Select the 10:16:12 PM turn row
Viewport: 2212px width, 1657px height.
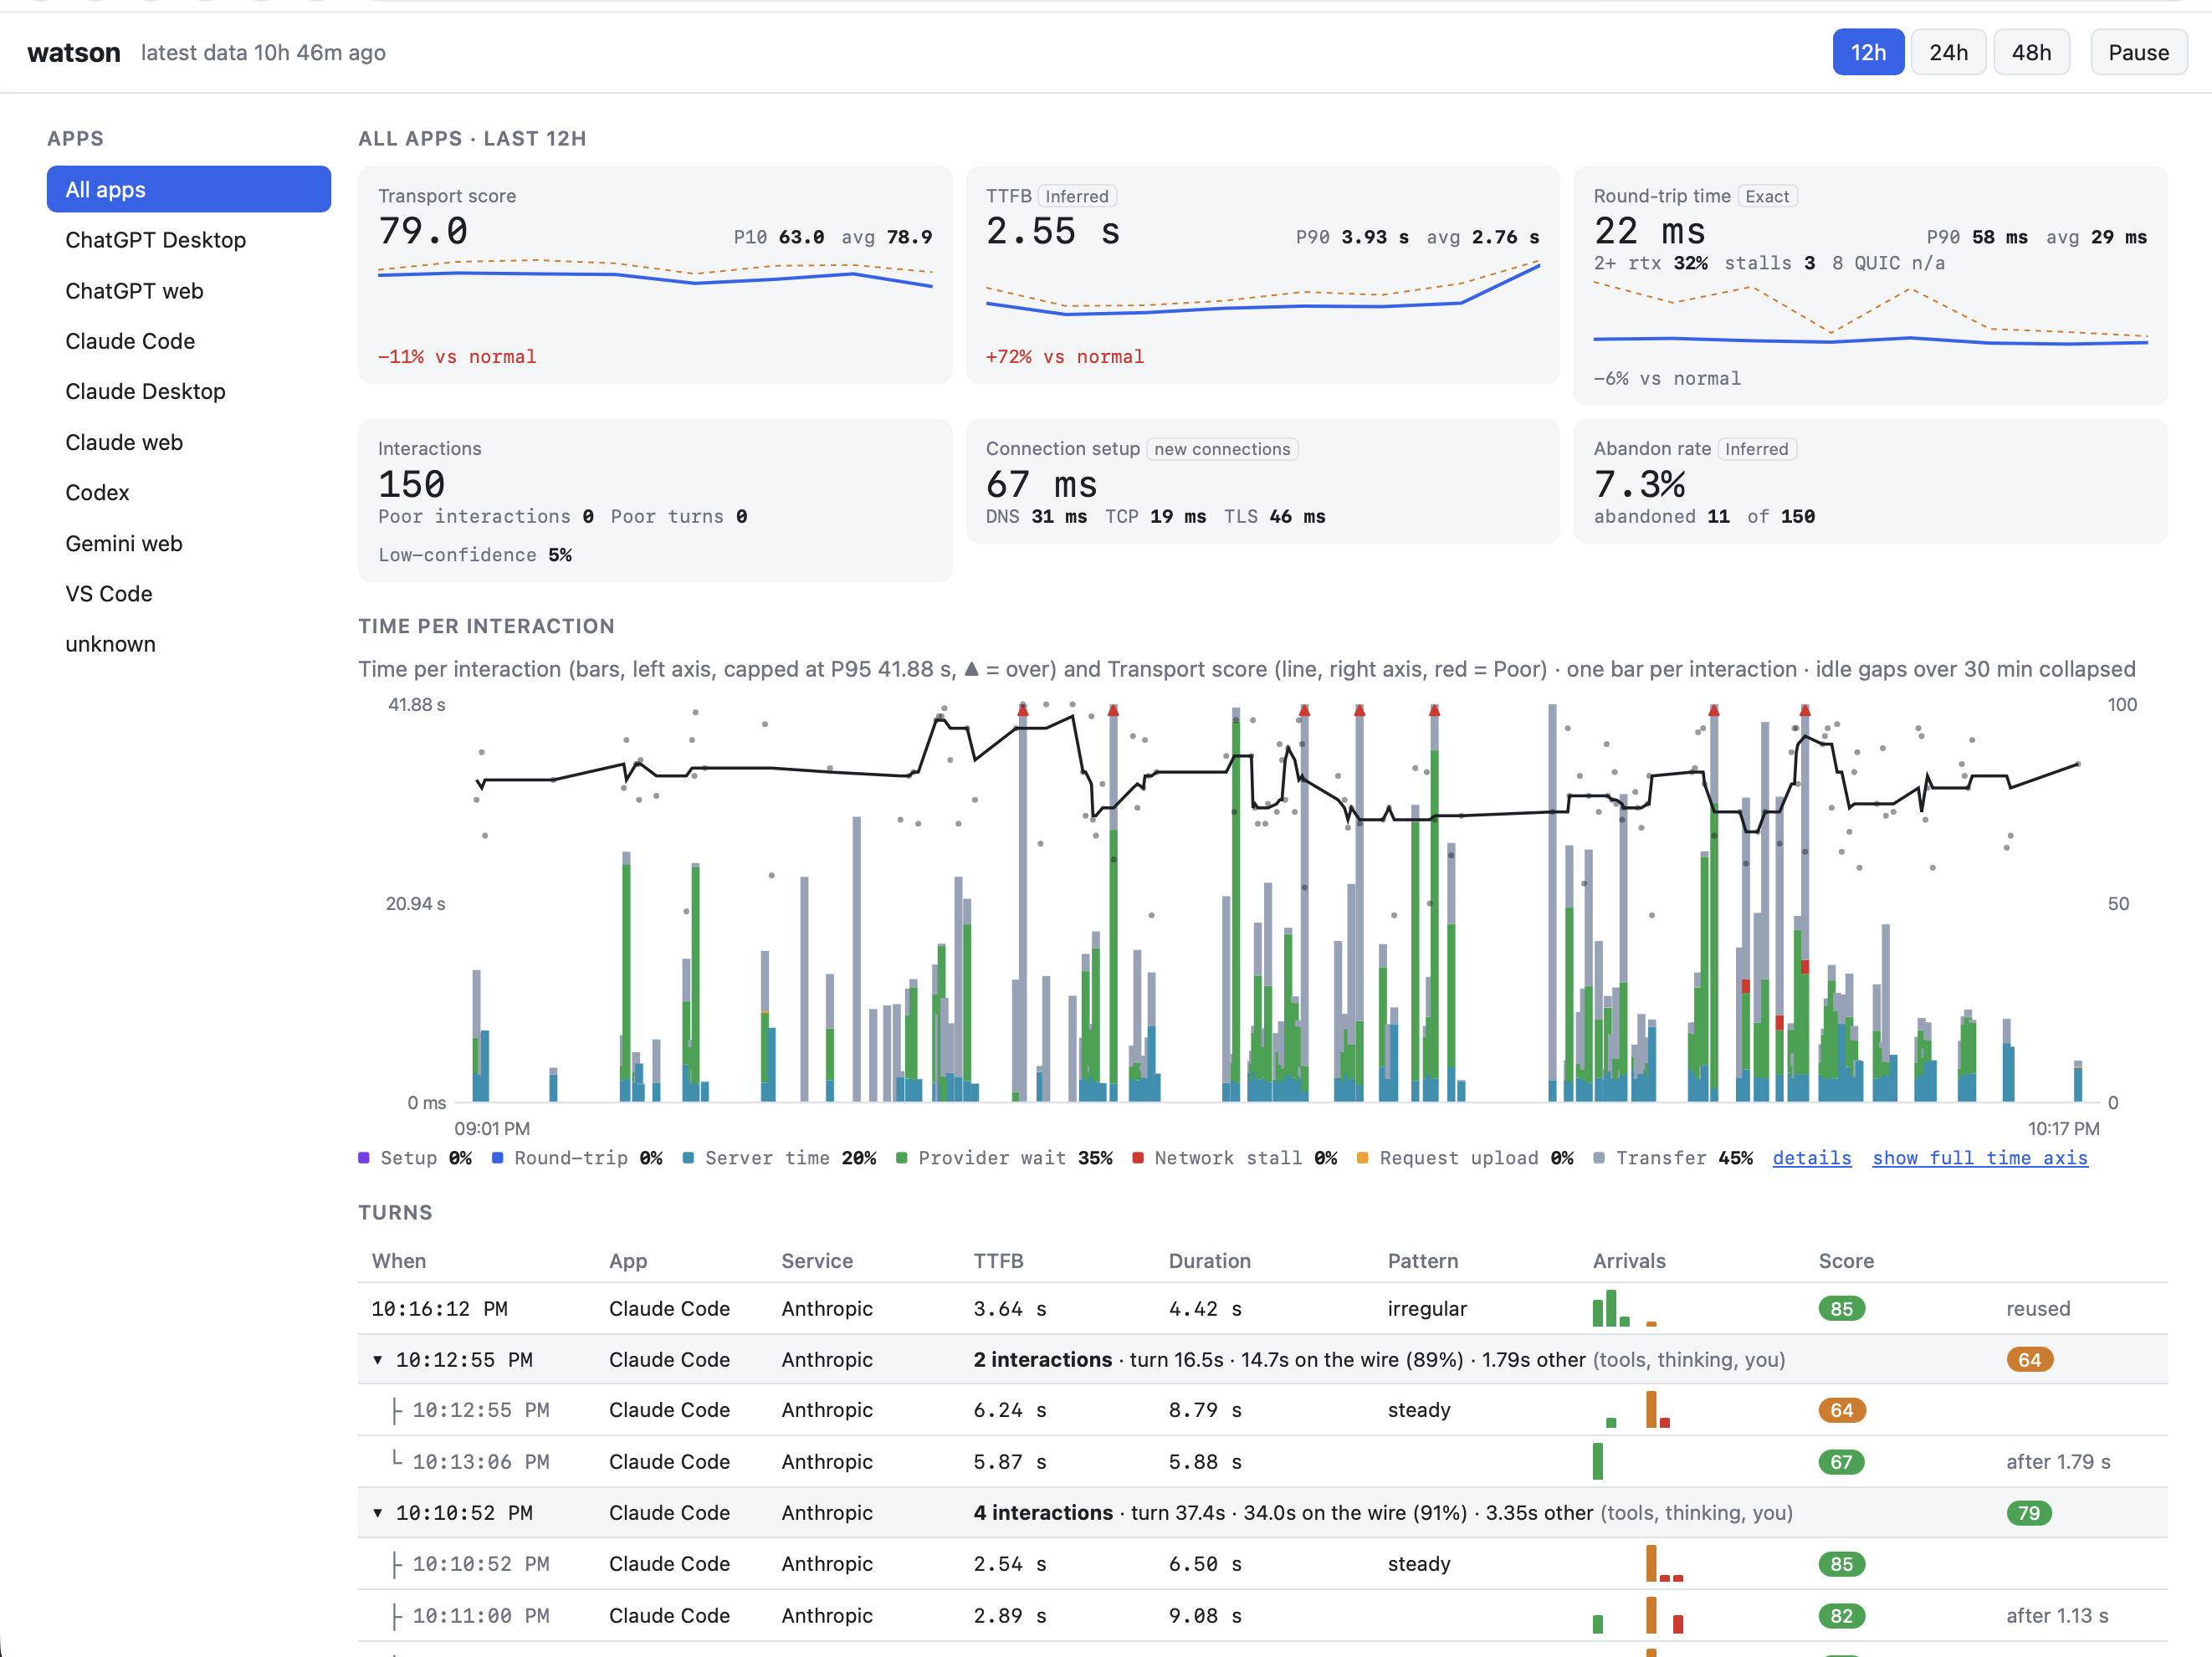coord(1262,1308)
